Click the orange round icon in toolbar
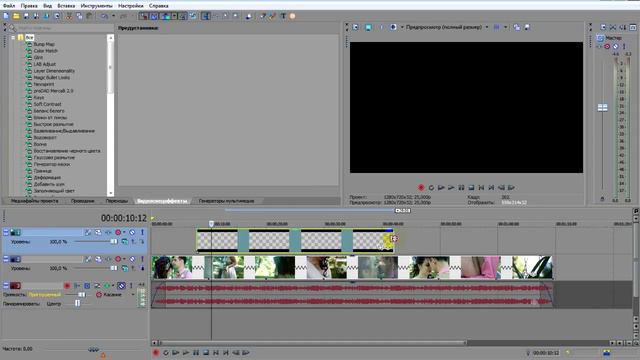The width and height of the screenshot is (640, 360). (x=292, y=16)
